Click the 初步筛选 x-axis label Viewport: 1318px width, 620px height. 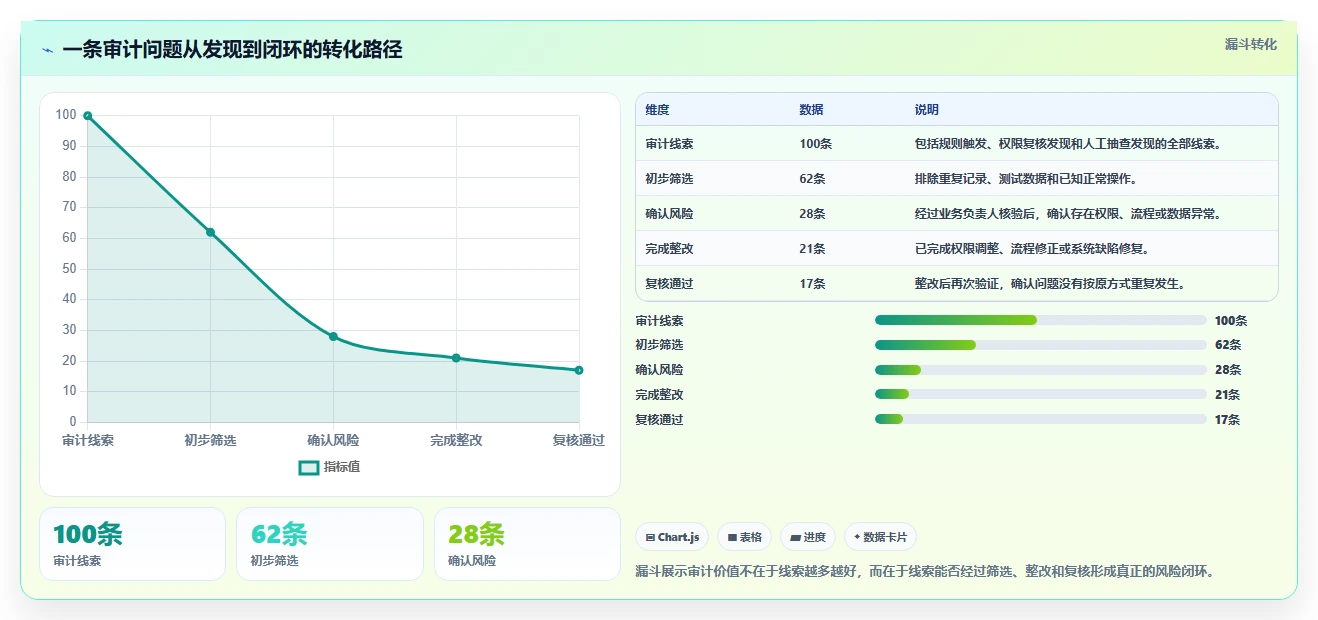pos(210,440)
